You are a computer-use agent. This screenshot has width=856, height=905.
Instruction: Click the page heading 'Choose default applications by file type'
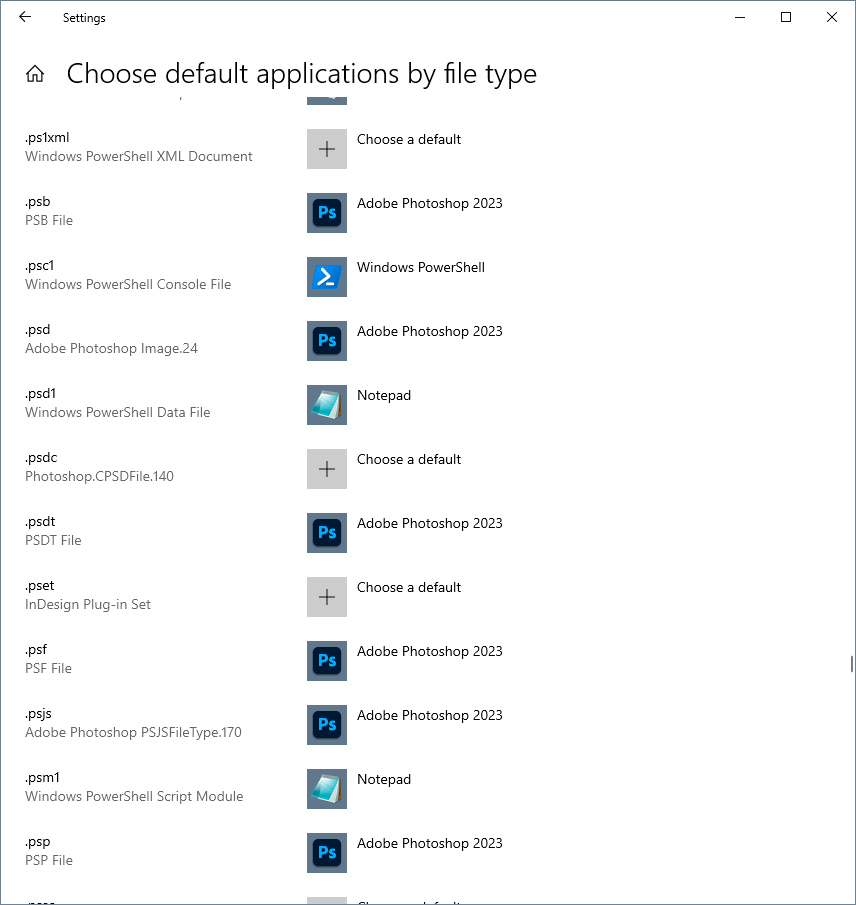coord(301,74)
